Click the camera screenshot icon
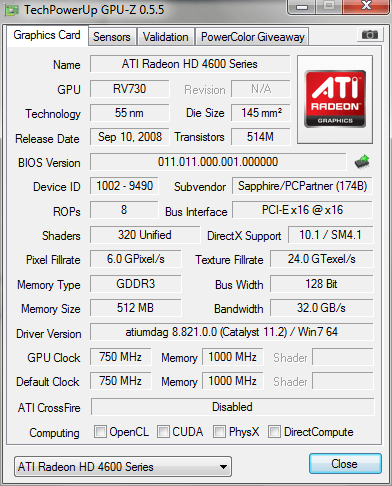 (x=369, y=34)
